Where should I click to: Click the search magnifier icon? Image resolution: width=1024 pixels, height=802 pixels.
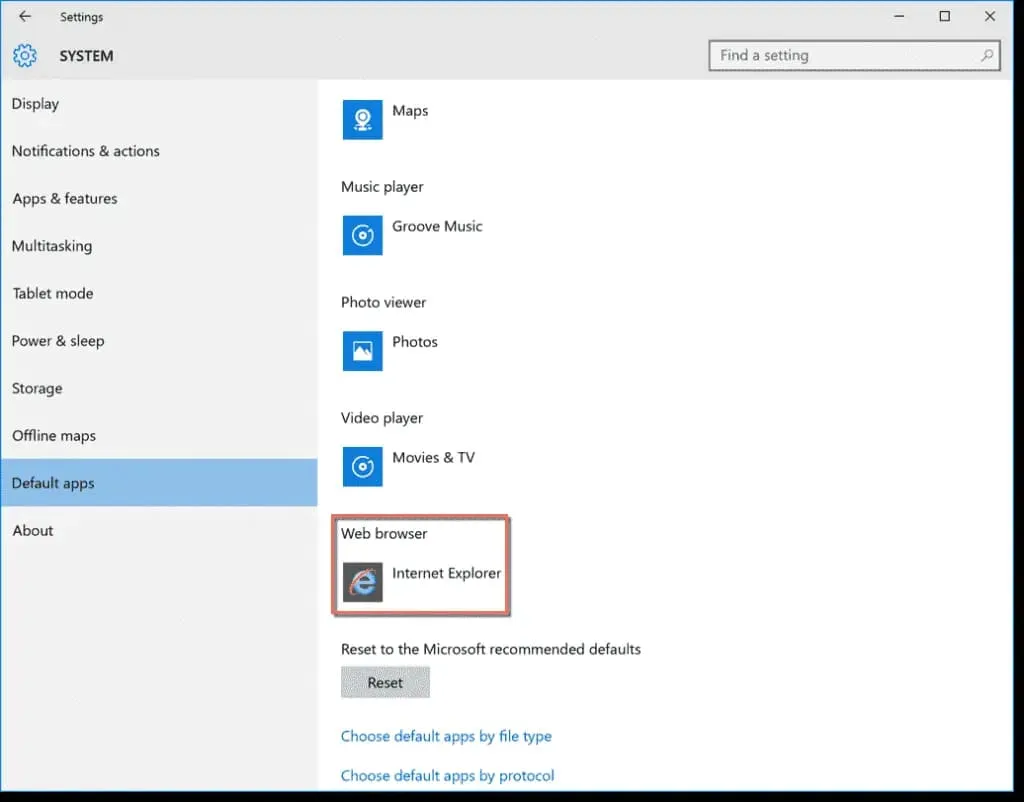click(986, 55)
